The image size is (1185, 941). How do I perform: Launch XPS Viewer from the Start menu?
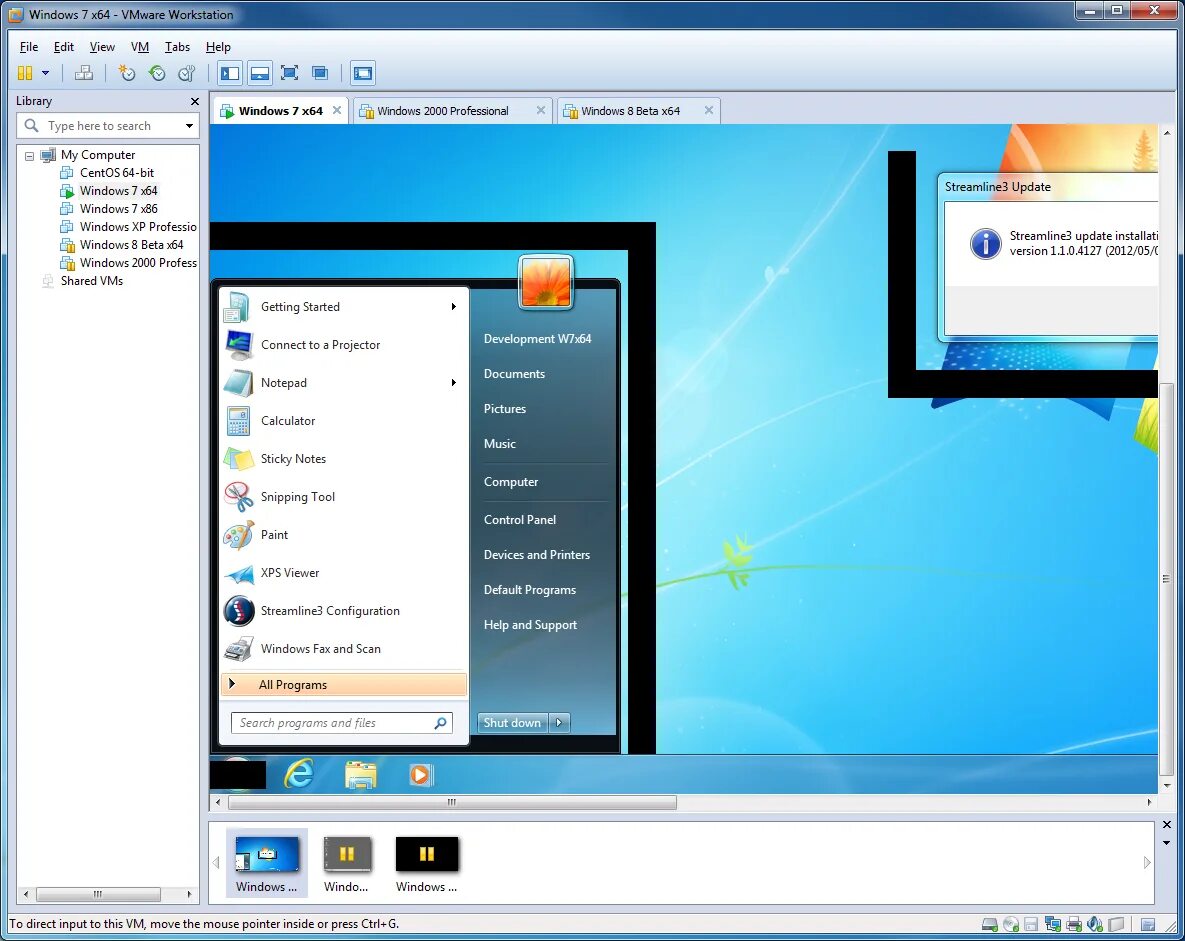click(x=344, y=573)
